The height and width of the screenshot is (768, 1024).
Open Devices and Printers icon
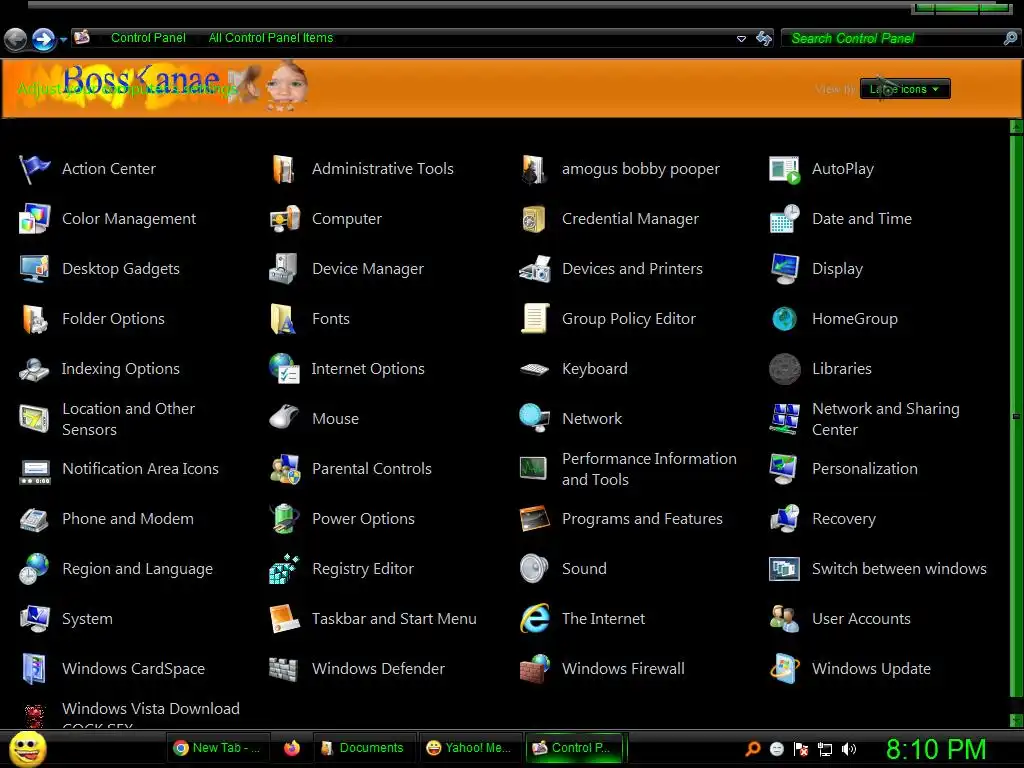click(x=536, y=269)
